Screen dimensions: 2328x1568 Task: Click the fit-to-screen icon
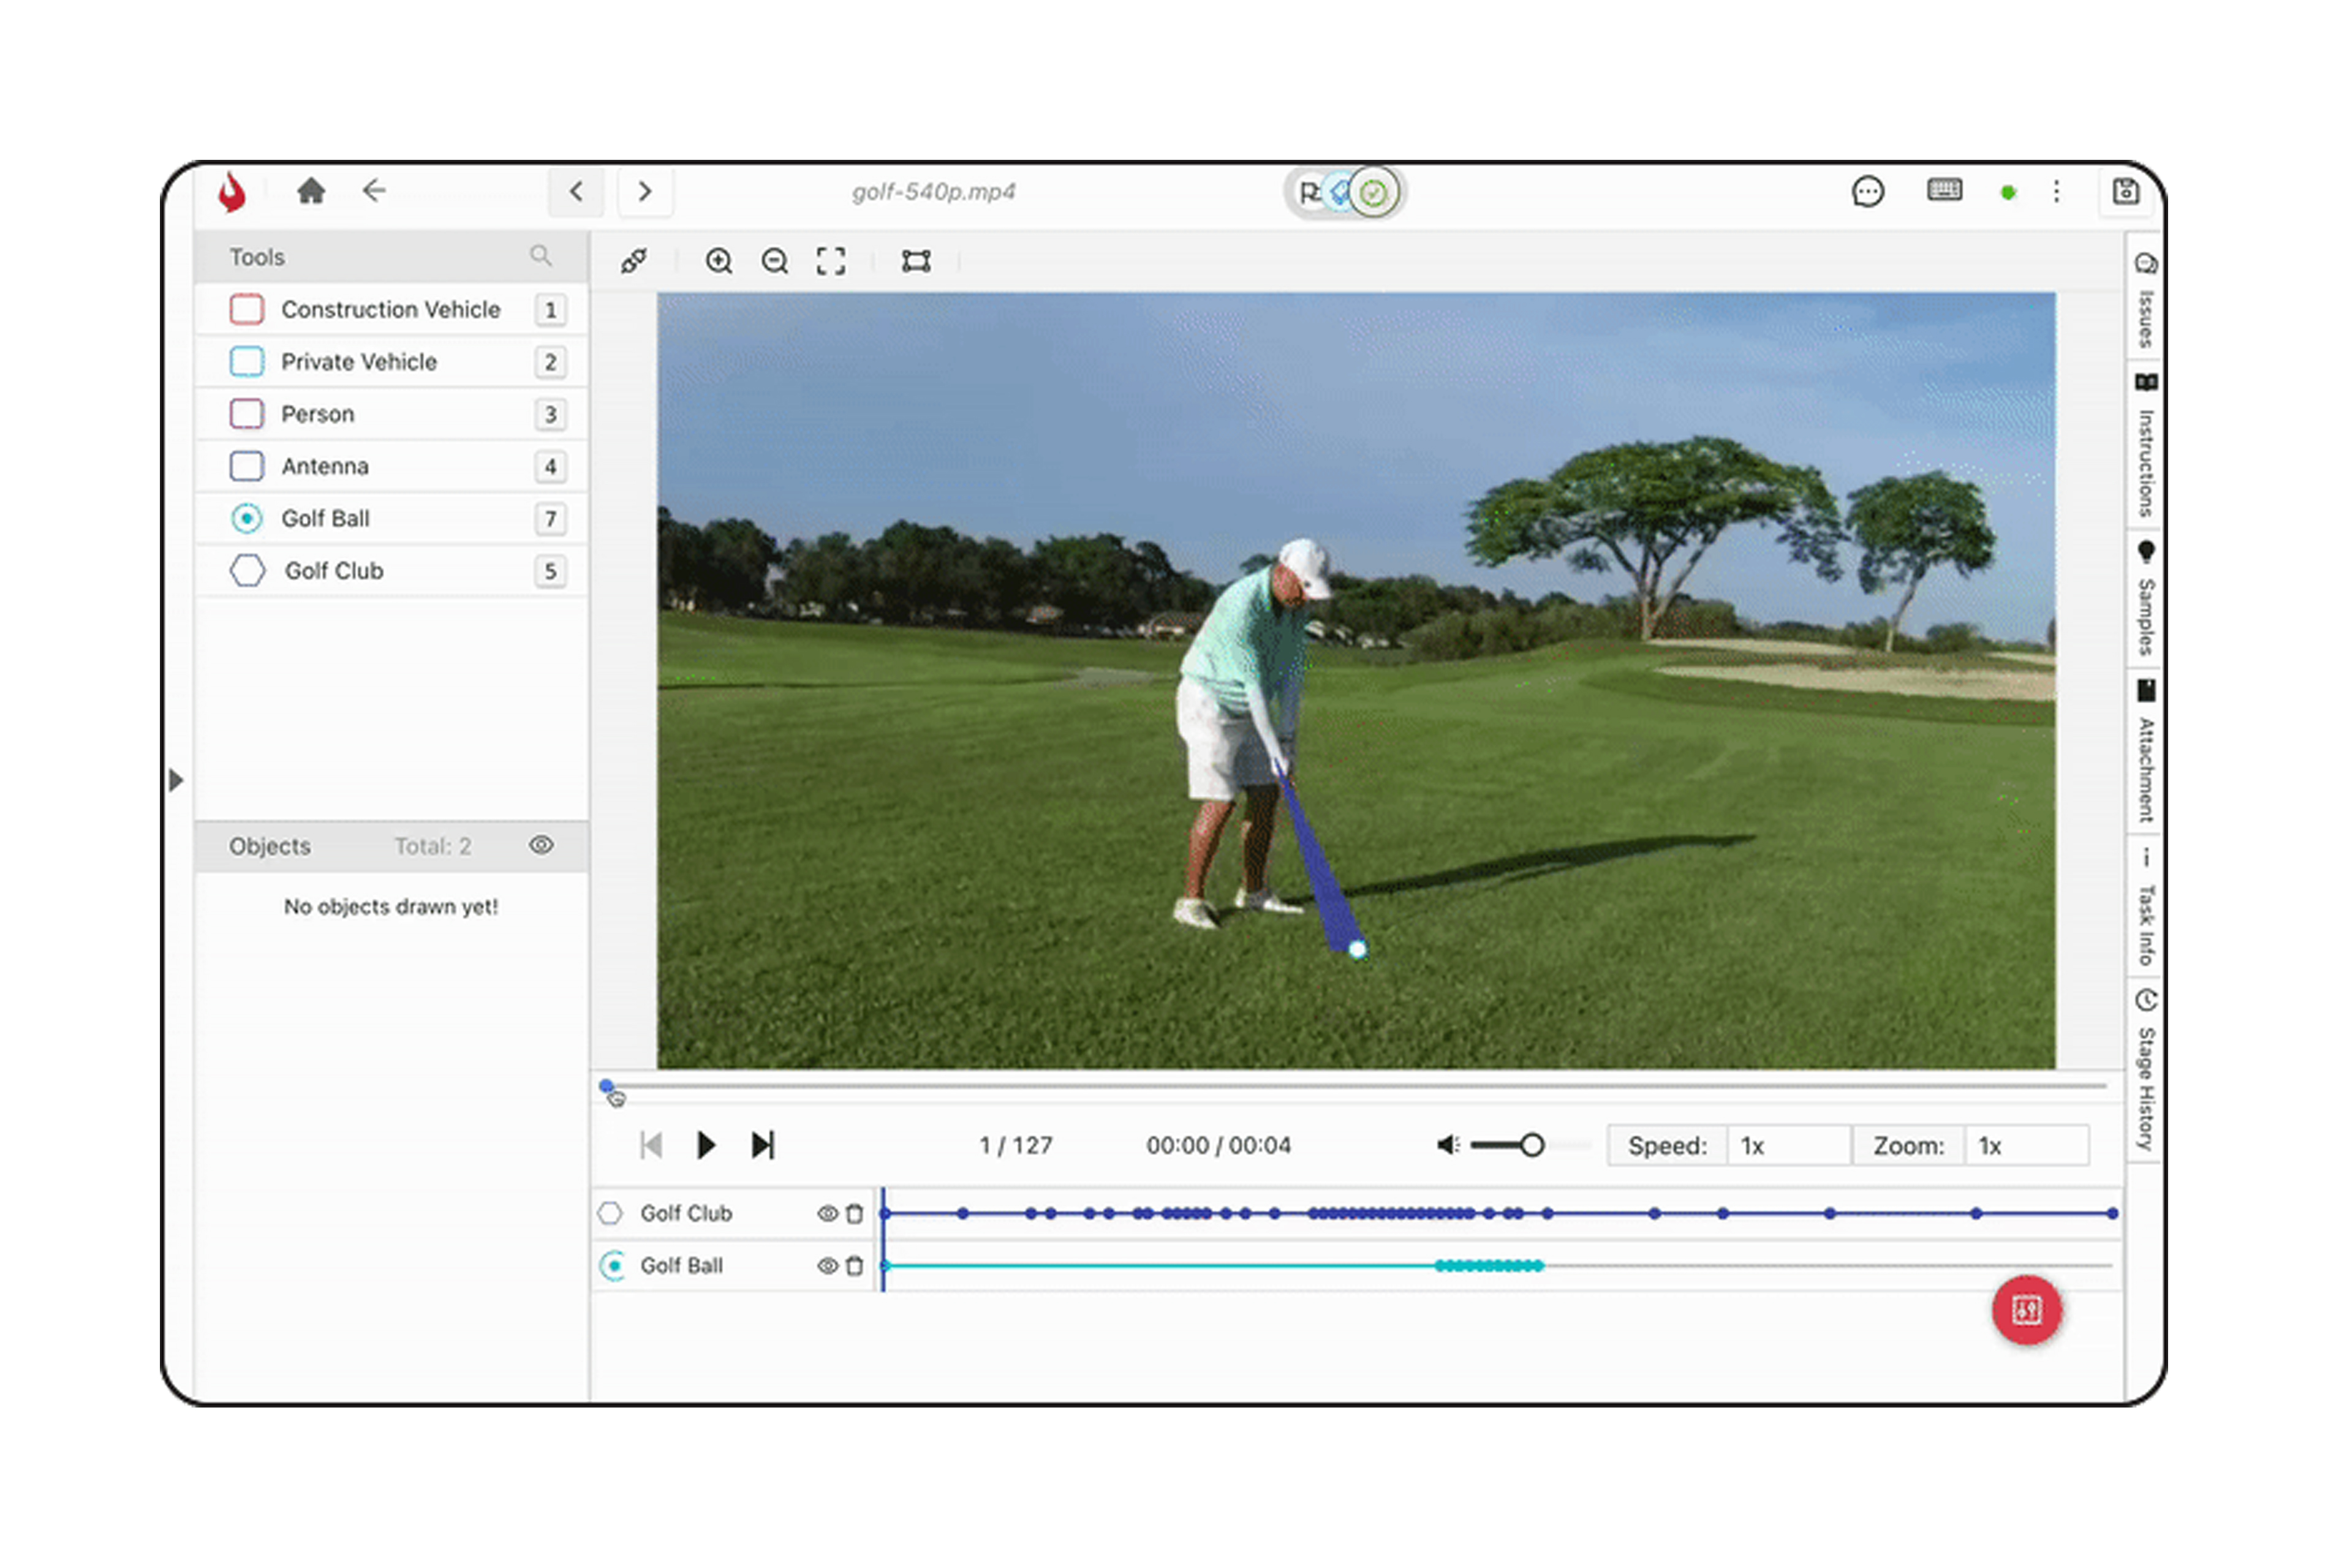(830, 261)
